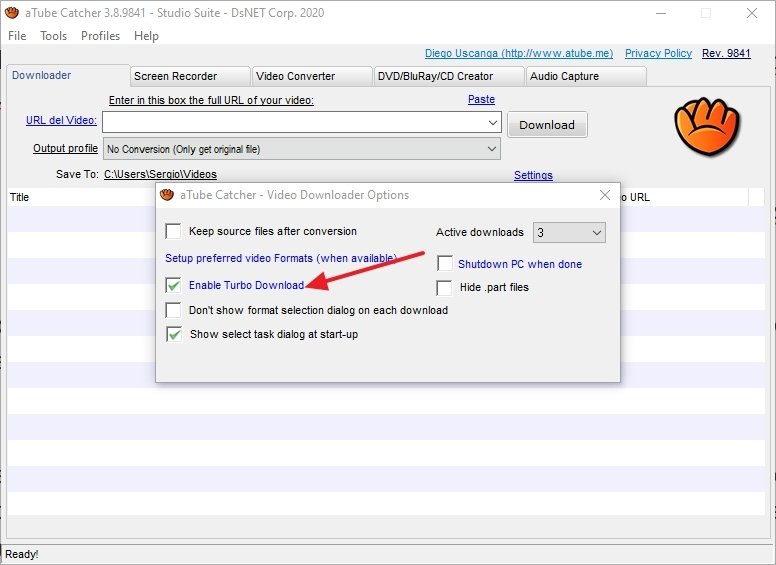776x565 pixels.
Task: Click the options dialog title glove icon
Action: pyautogui.click(x=167, y=195)
